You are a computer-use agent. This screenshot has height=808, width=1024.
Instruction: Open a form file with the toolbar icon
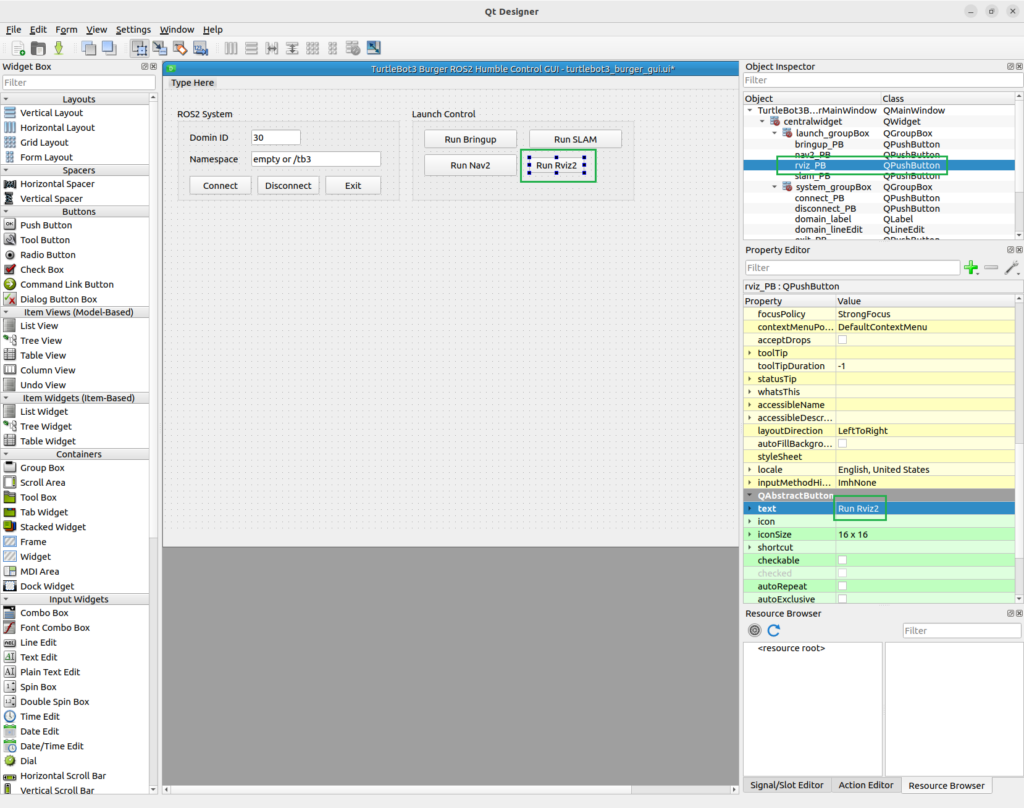tap(39, 48)
